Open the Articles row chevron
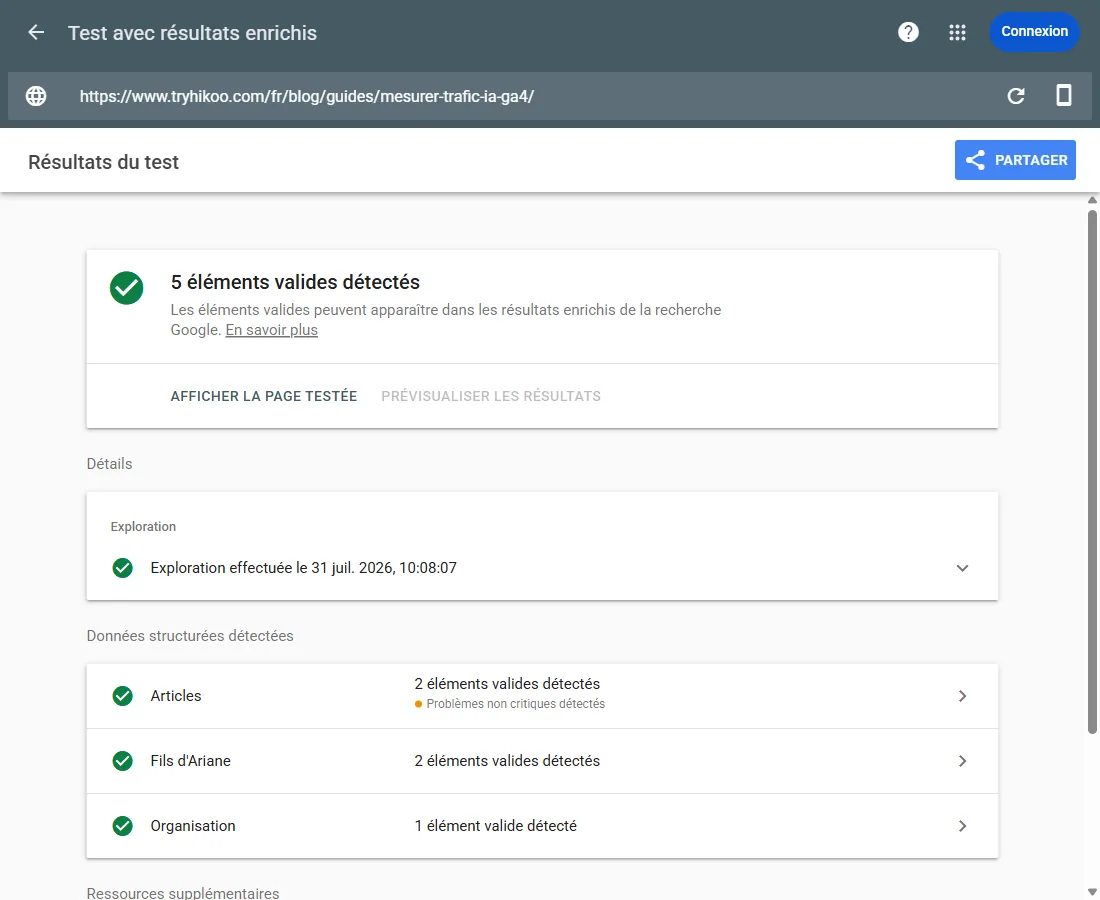This screenshot has width=1100, height=900. click(962, 696)
